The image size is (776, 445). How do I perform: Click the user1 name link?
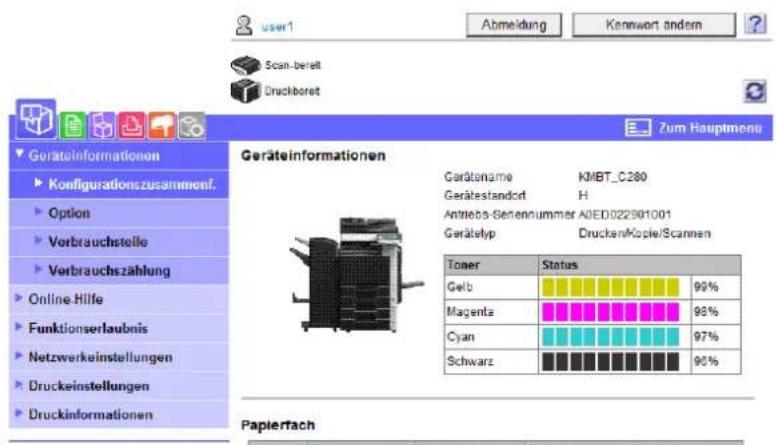click(277, 27)
